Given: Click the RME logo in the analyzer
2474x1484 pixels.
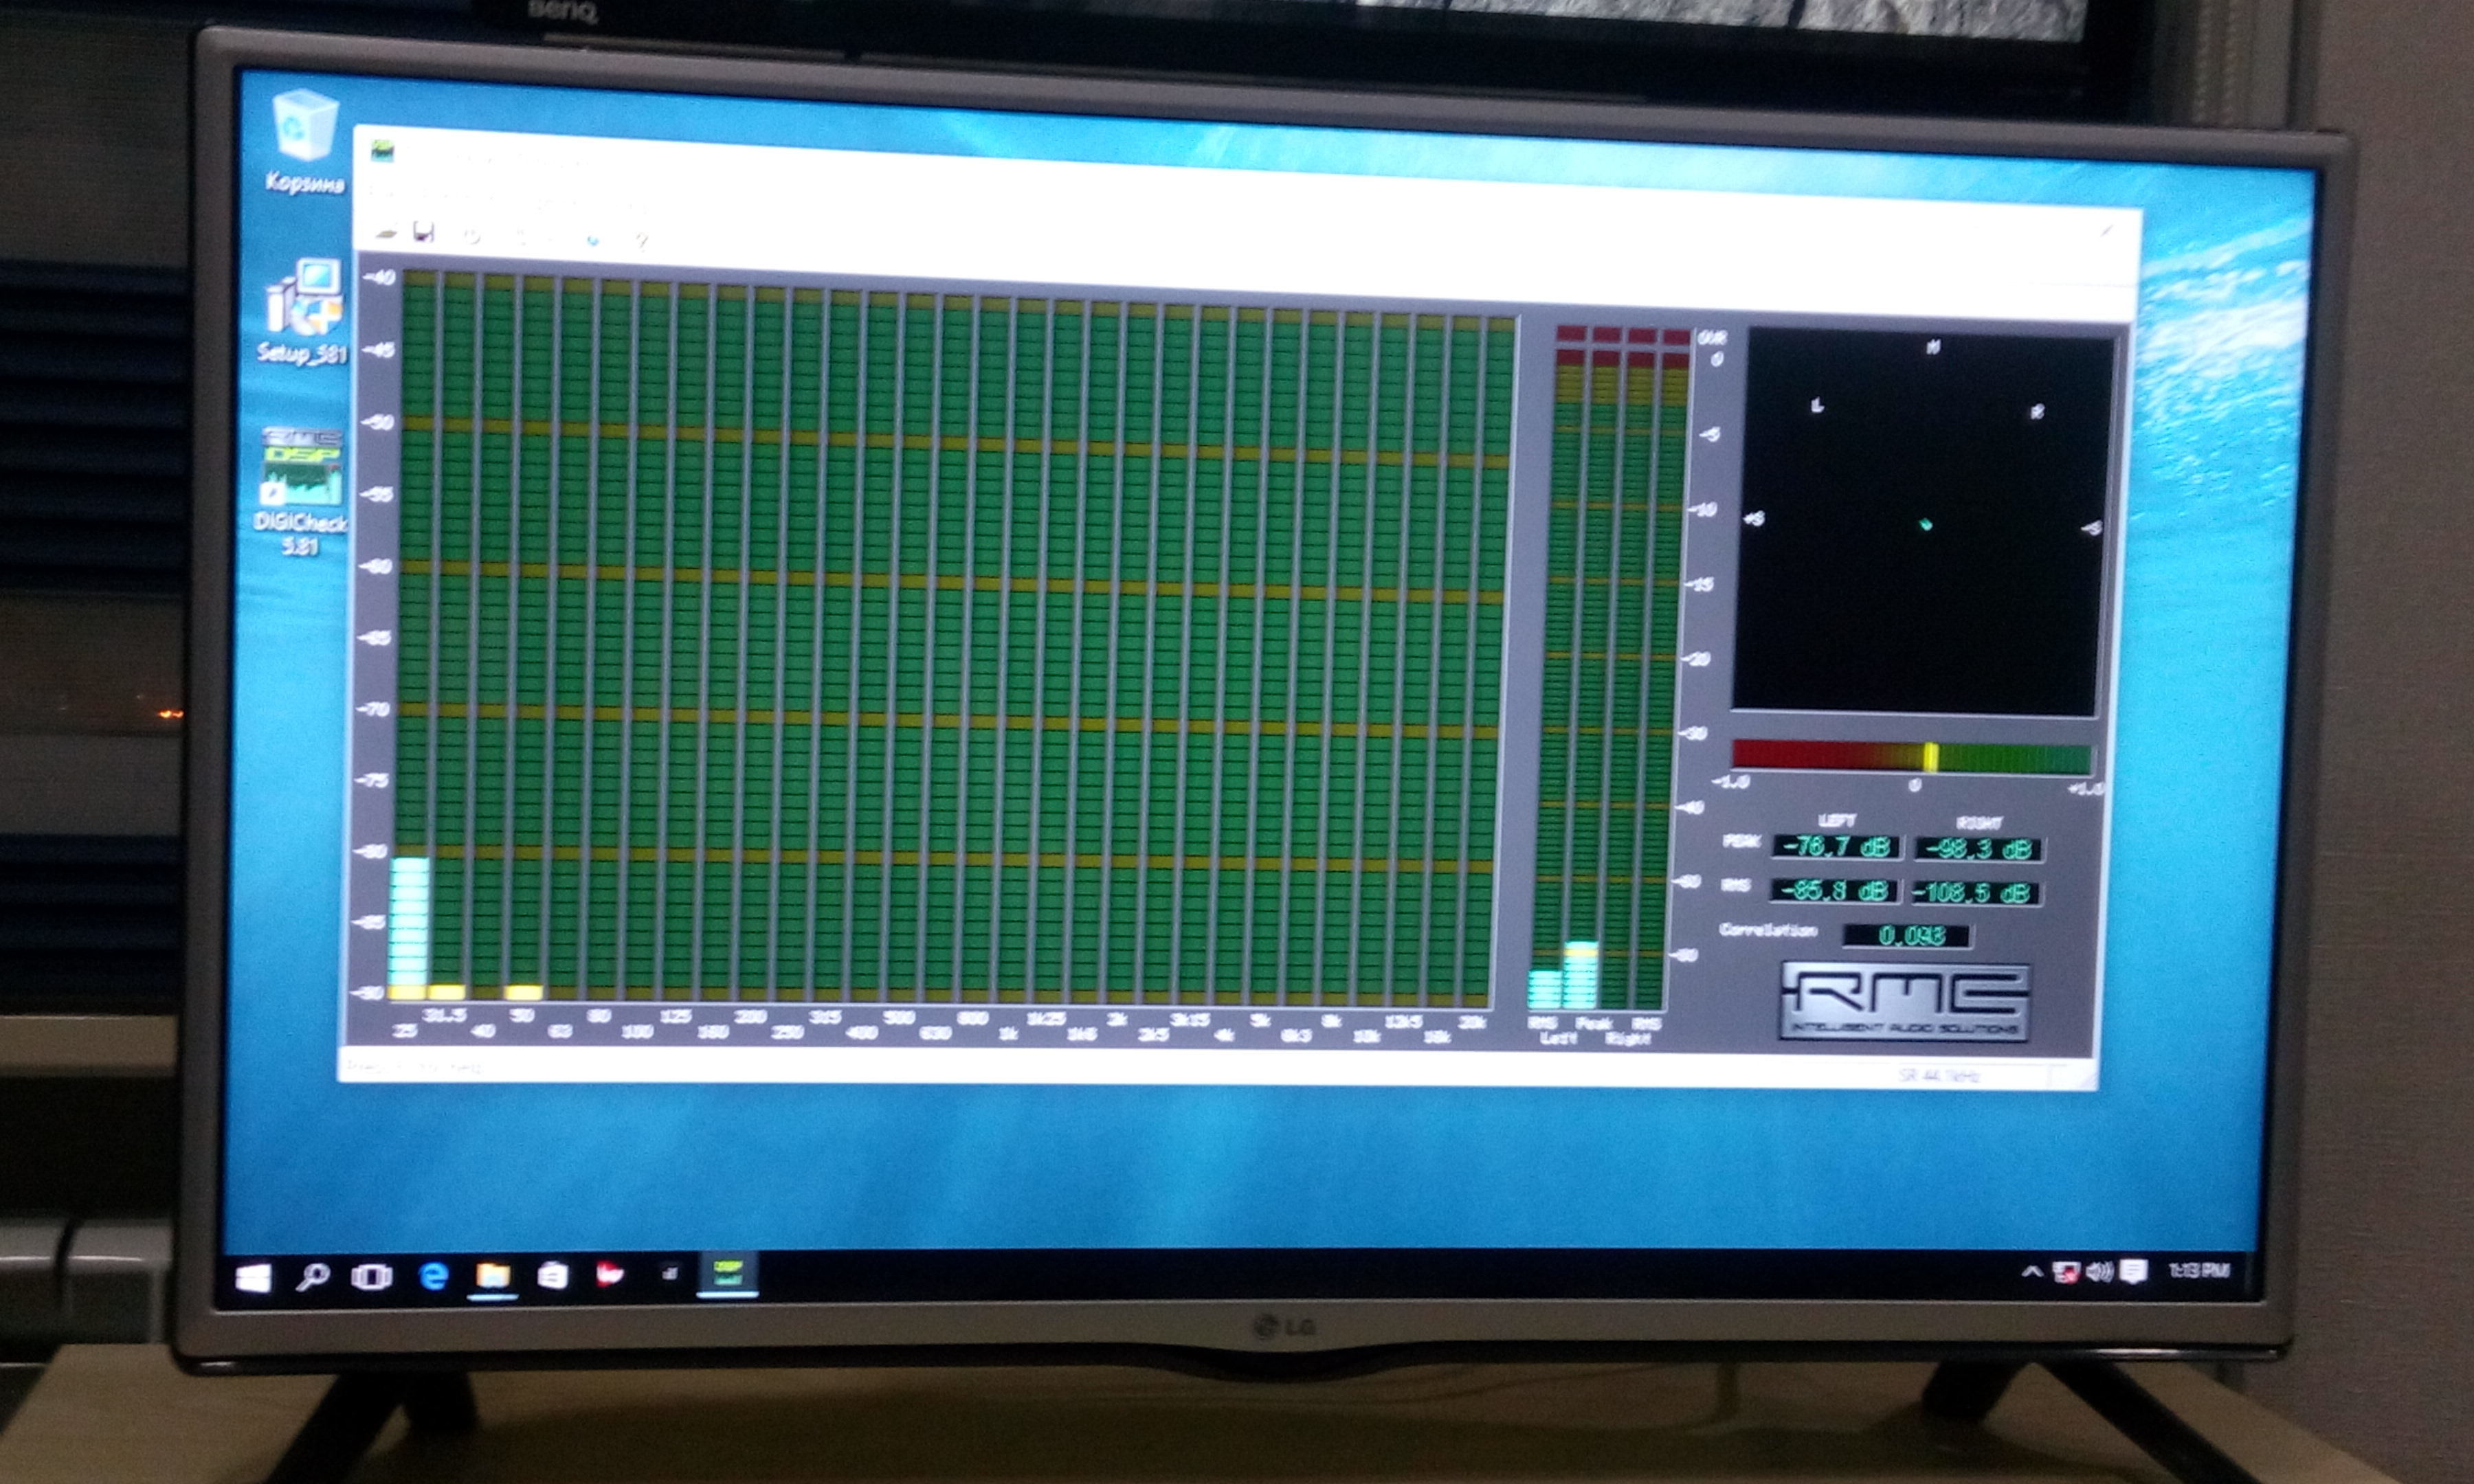Looking at the screenshot, I should pyautogui.click(x=1905, y=1001).
